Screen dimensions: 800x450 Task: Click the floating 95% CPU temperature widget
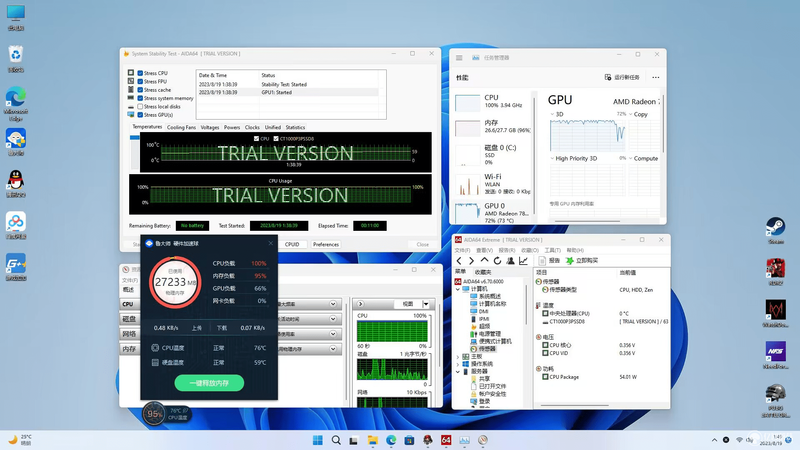point(166,413)
